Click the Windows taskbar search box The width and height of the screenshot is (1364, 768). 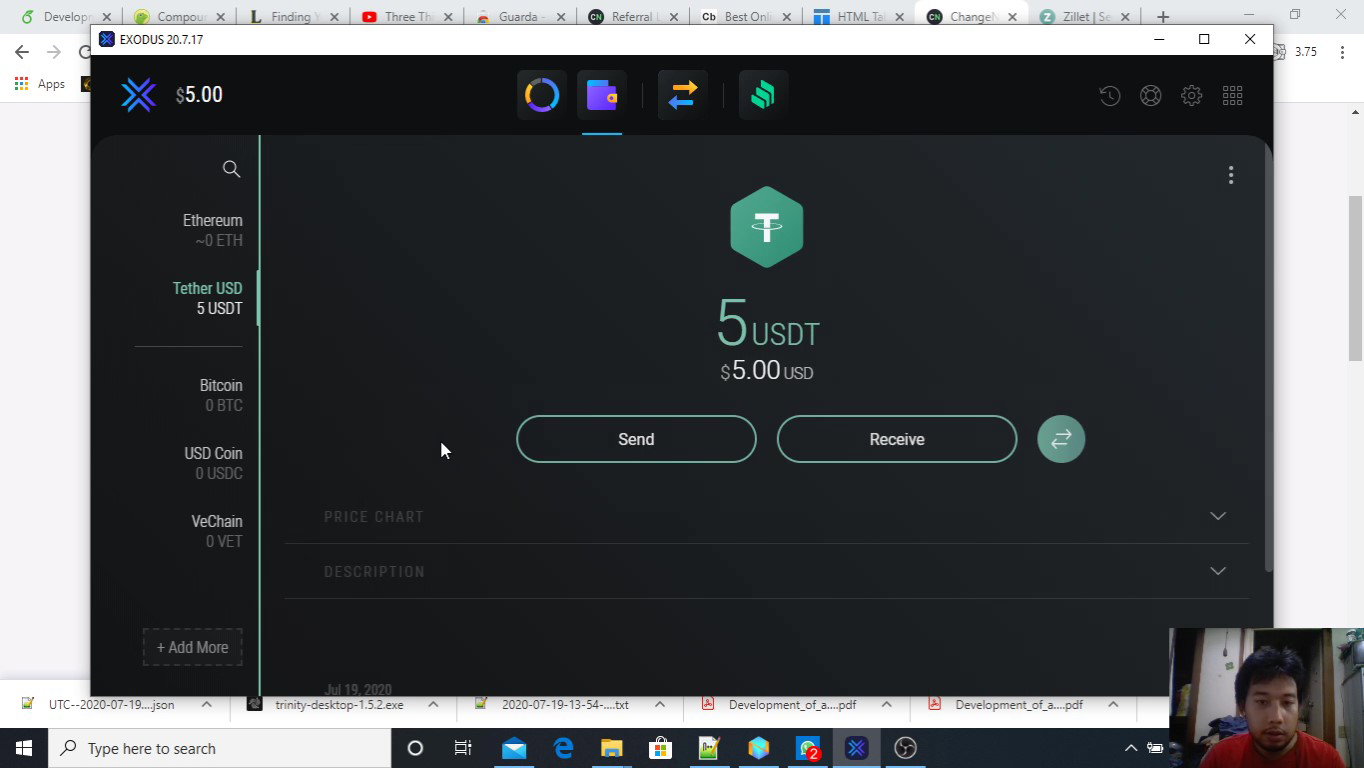[x=220, y=748]
